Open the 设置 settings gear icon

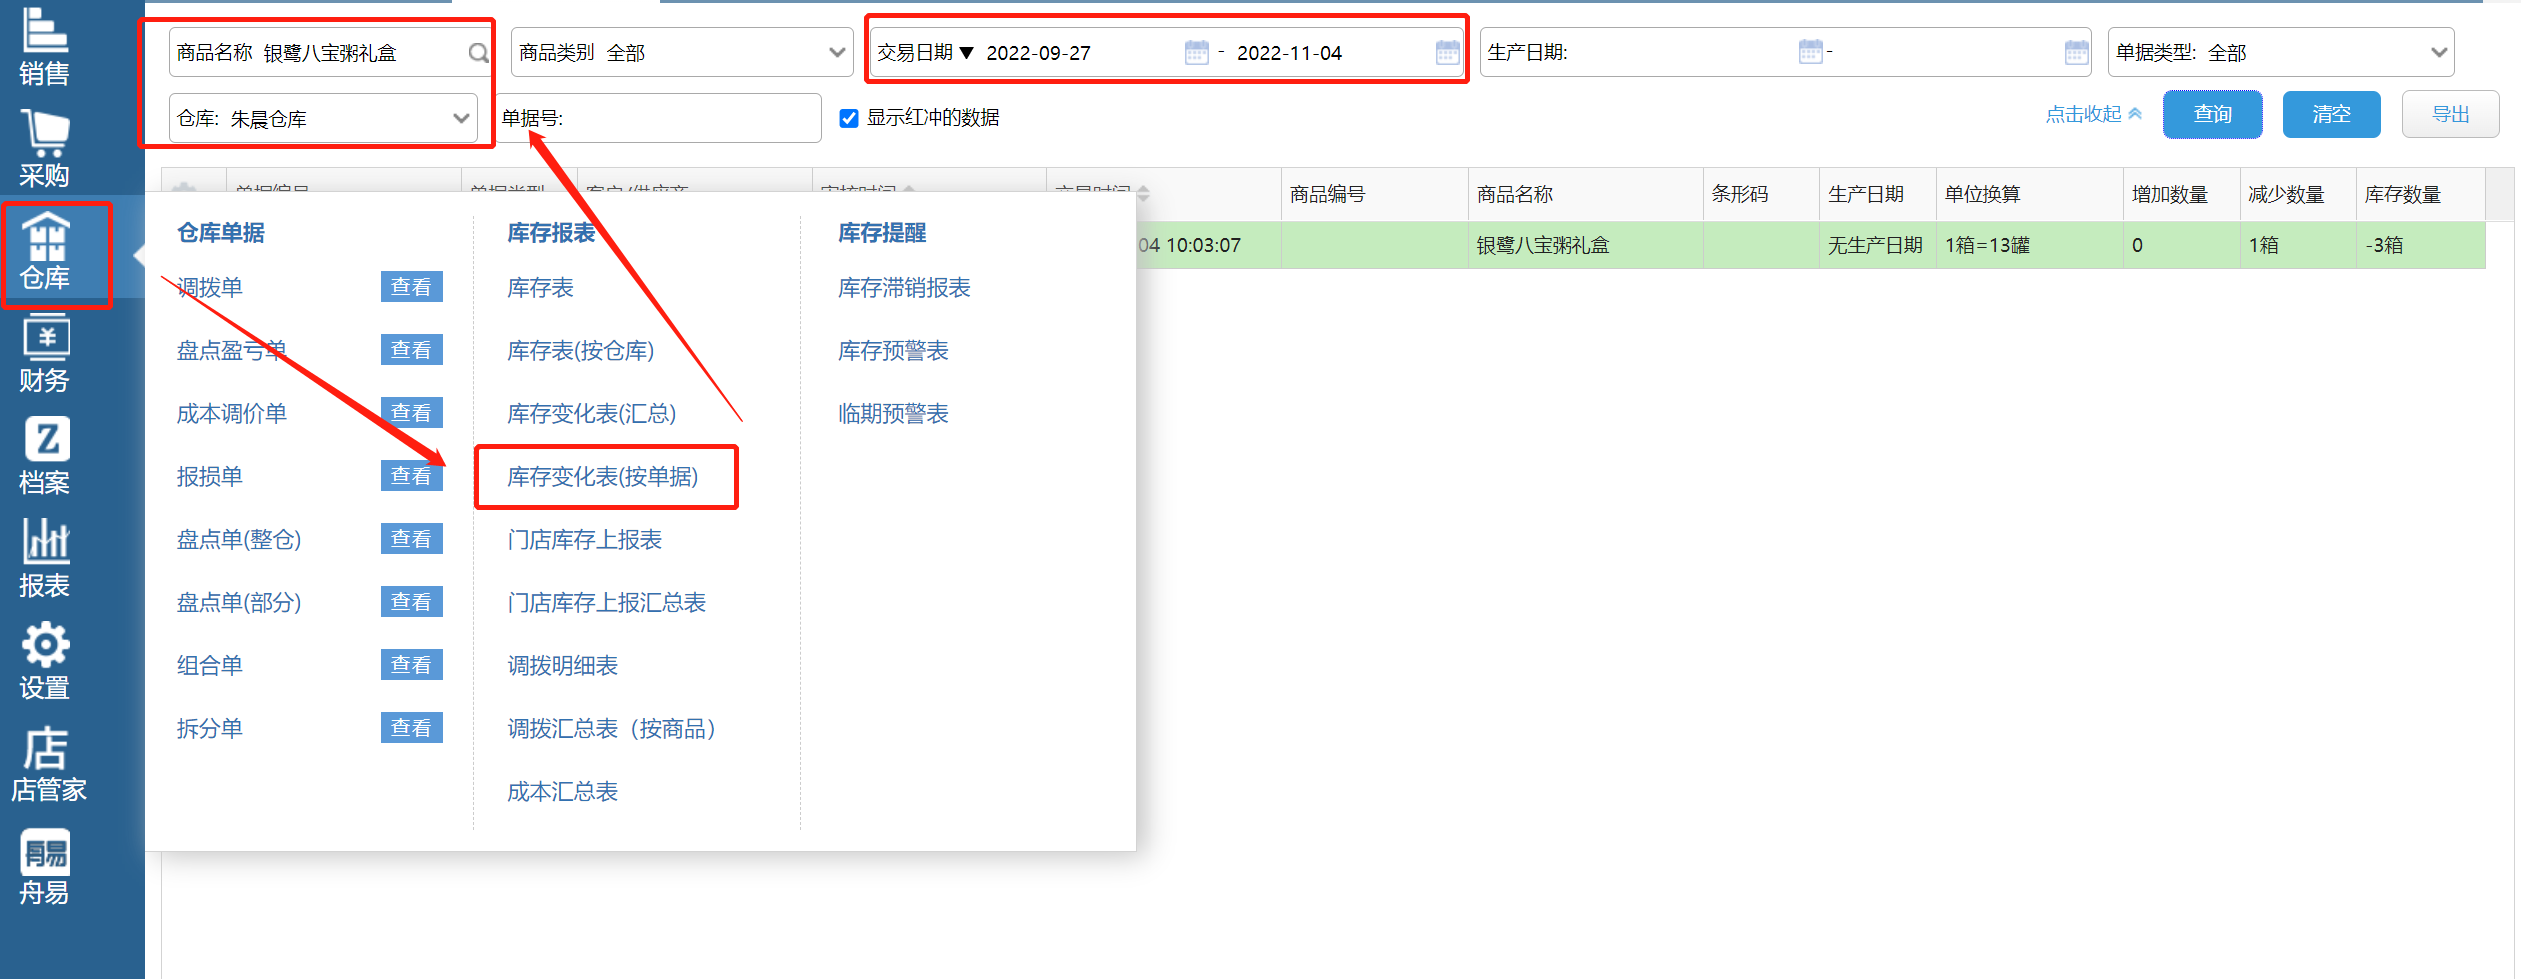(x=45, y=661)
